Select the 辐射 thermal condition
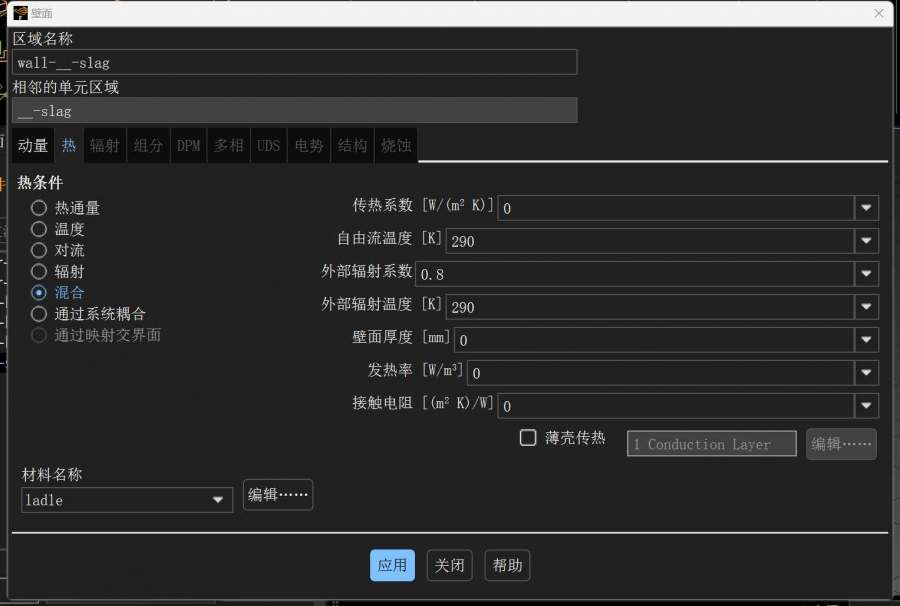The image size is (900, 606). (39, 271)
